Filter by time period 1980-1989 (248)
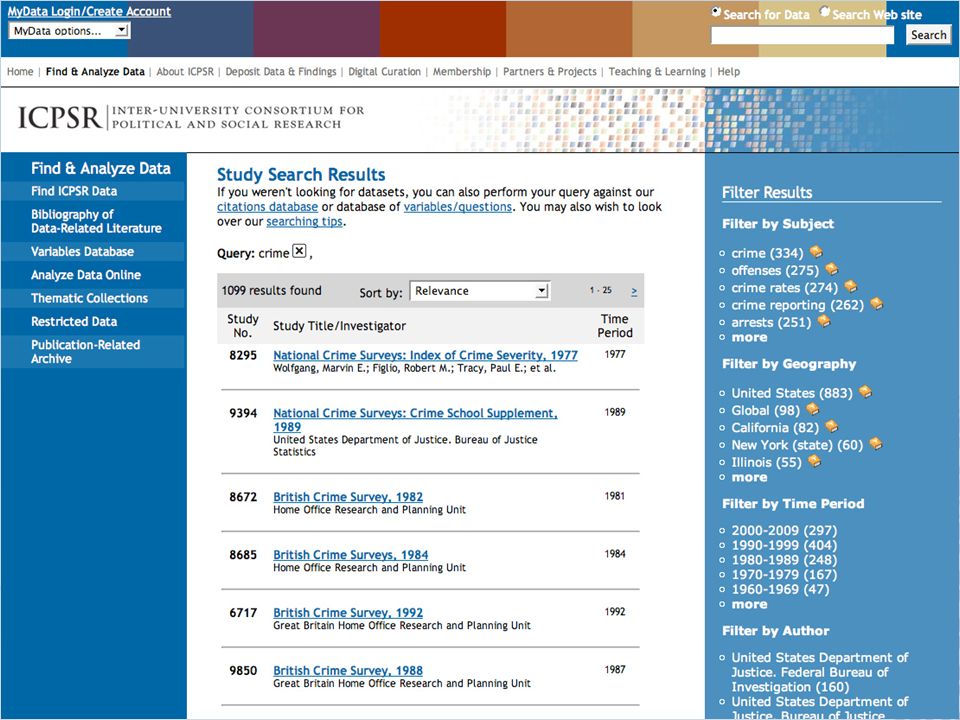Image resolution: width=960 pixels, height=720 pixels. (x=784, y=560)
